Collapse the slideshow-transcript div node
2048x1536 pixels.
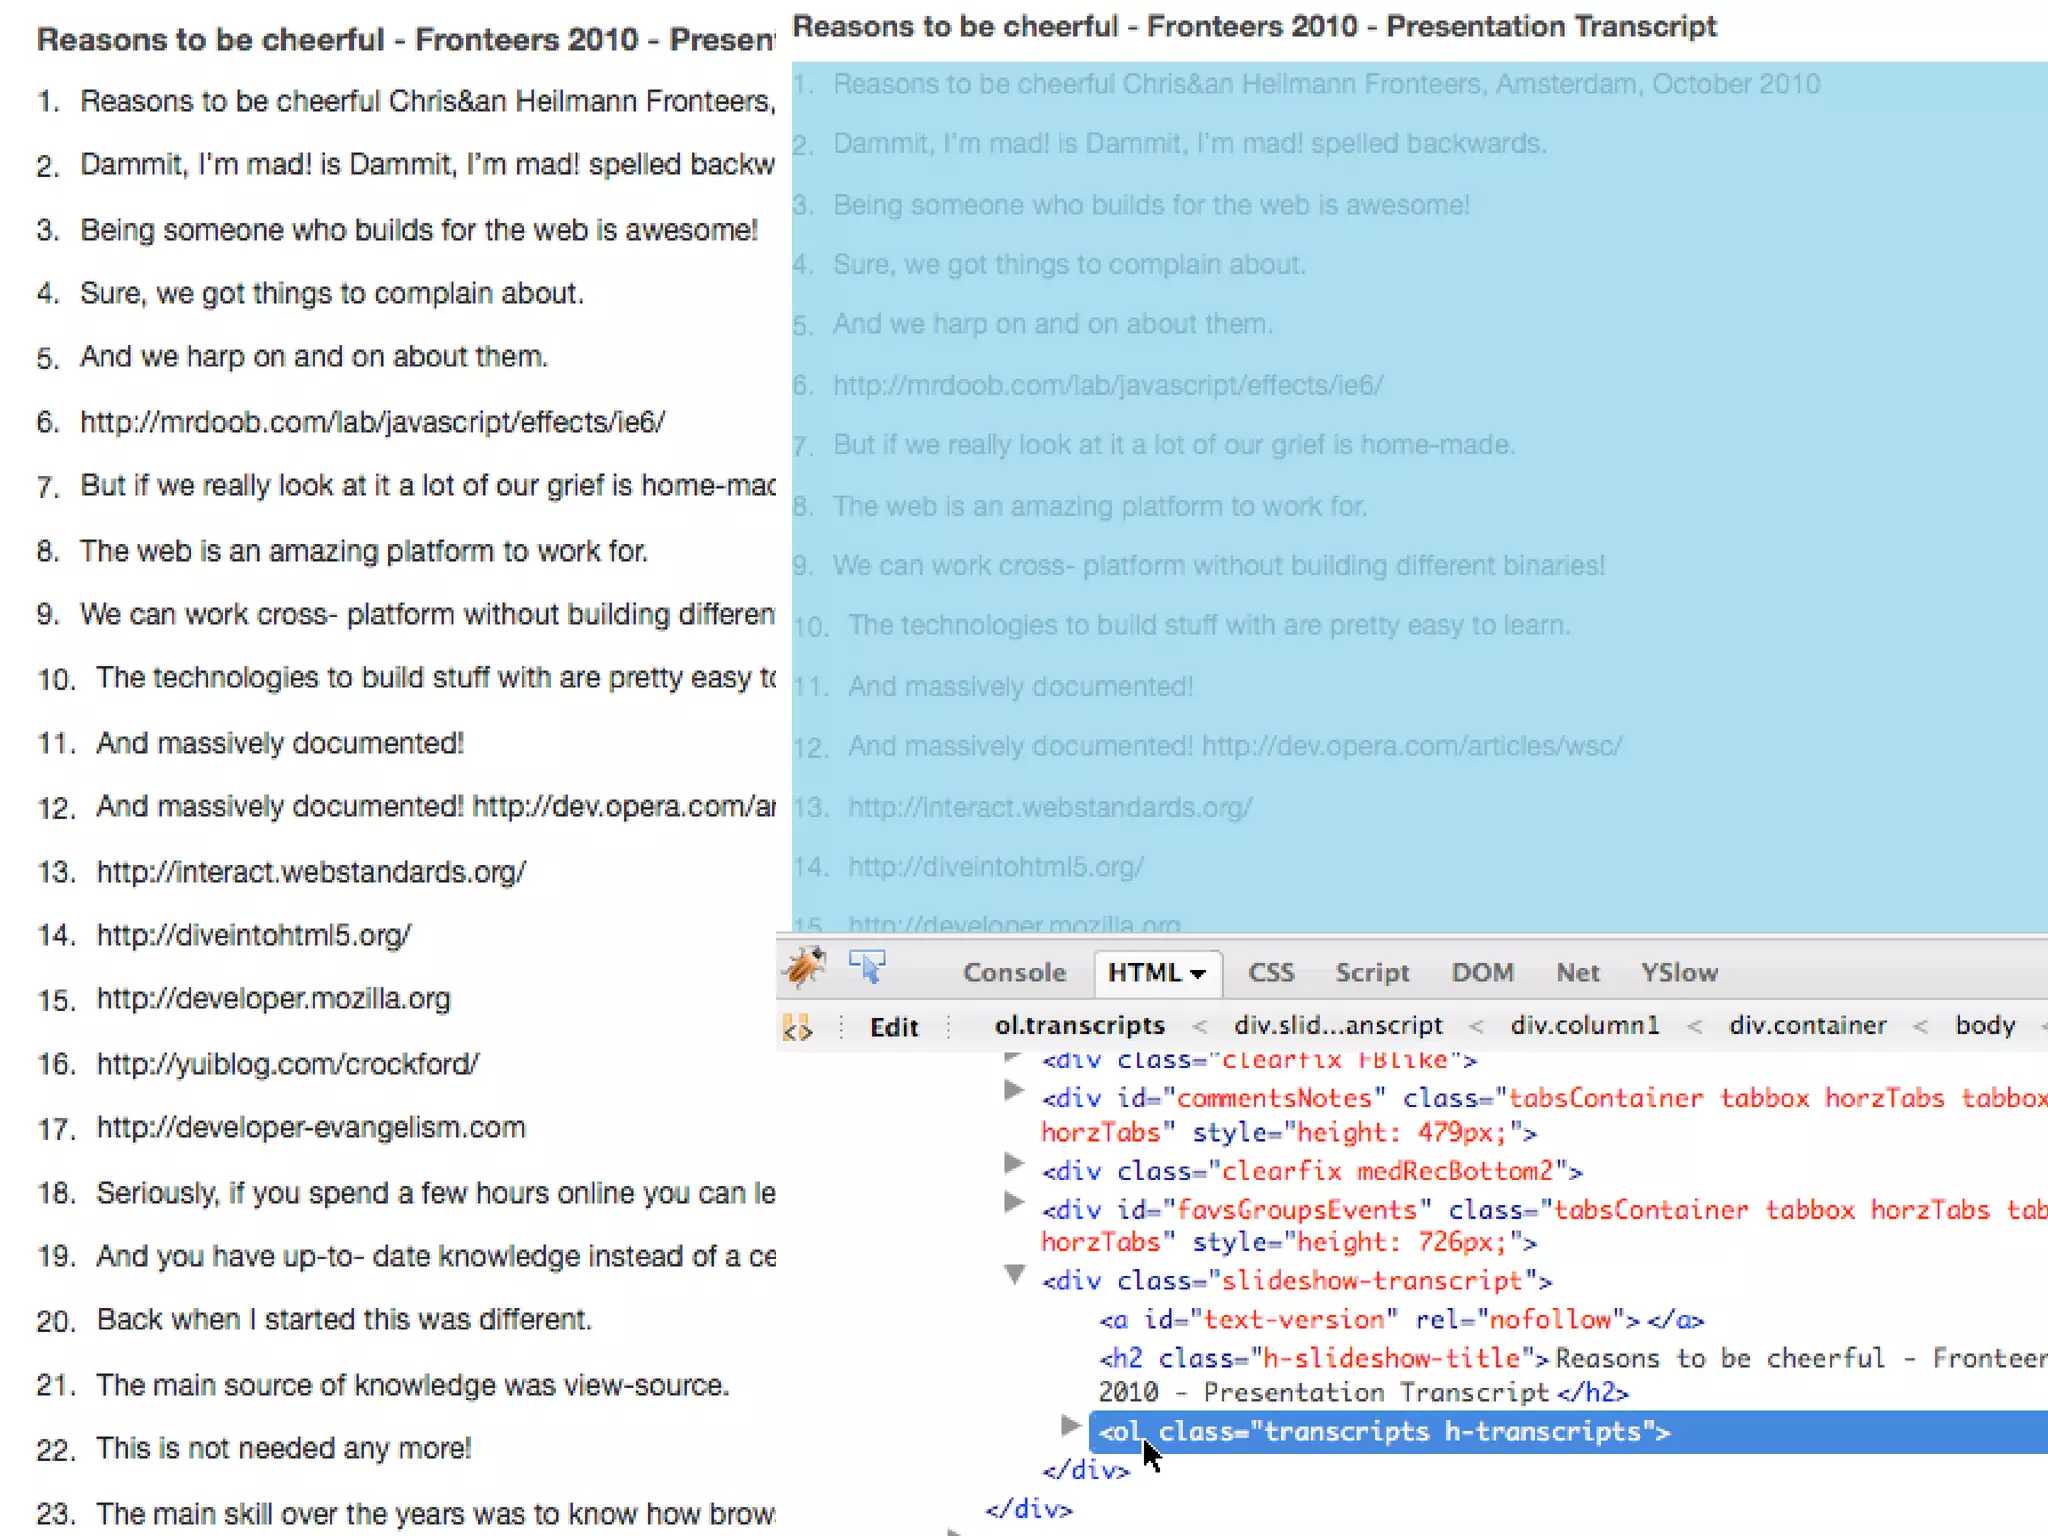pyautogui.click(x=1014, y=1275)
